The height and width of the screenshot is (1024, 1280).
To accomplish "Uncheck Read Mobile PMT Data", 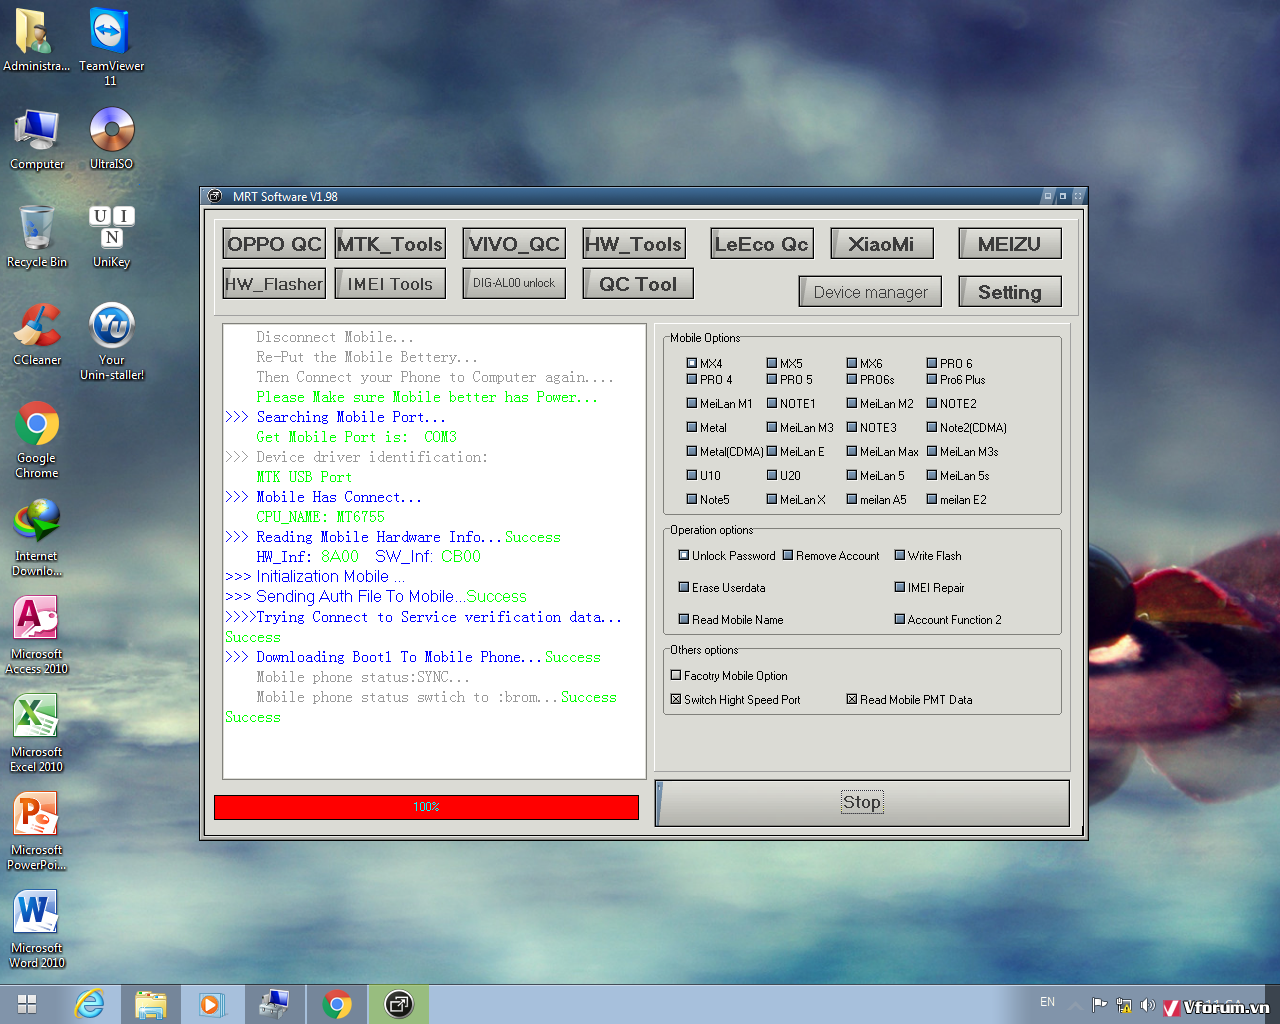I will (852, 699).
